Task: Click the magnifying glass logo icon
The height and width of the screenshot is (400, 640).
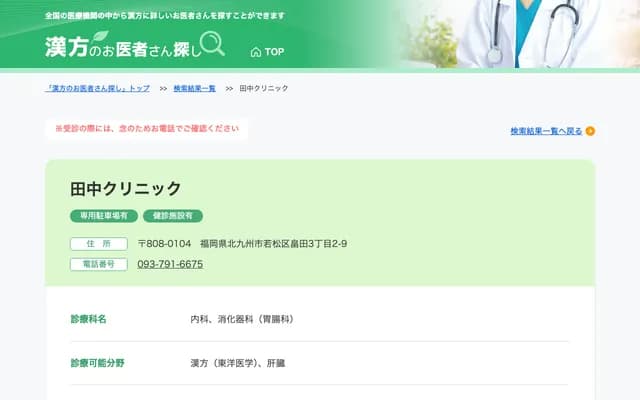Action: (x=212, y=43)
